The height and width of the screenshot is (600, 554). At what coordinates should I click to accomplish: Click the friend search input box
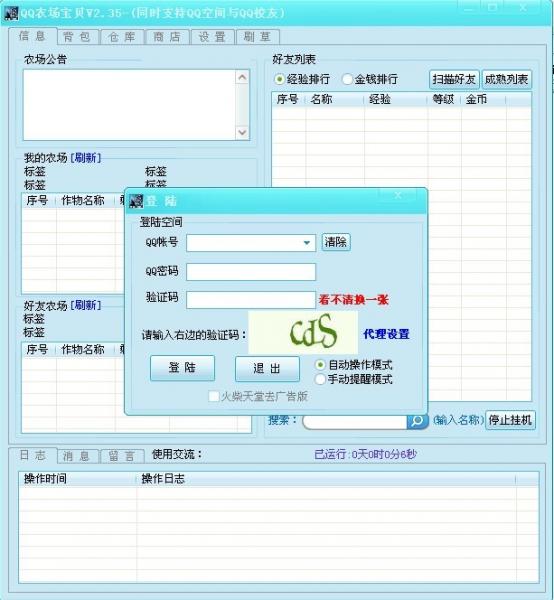(355, 422)
